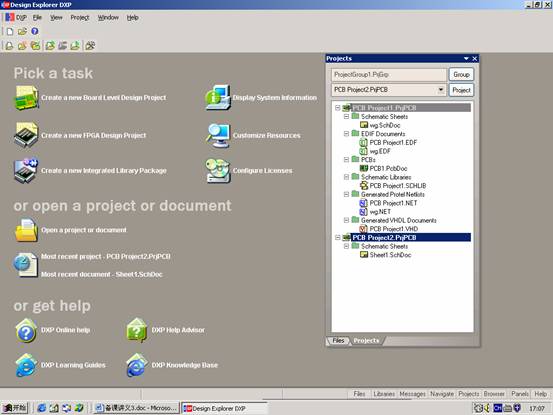Collapse the PCBs folder node
Viewport: 553px width, 415px height.
(346, 160)
